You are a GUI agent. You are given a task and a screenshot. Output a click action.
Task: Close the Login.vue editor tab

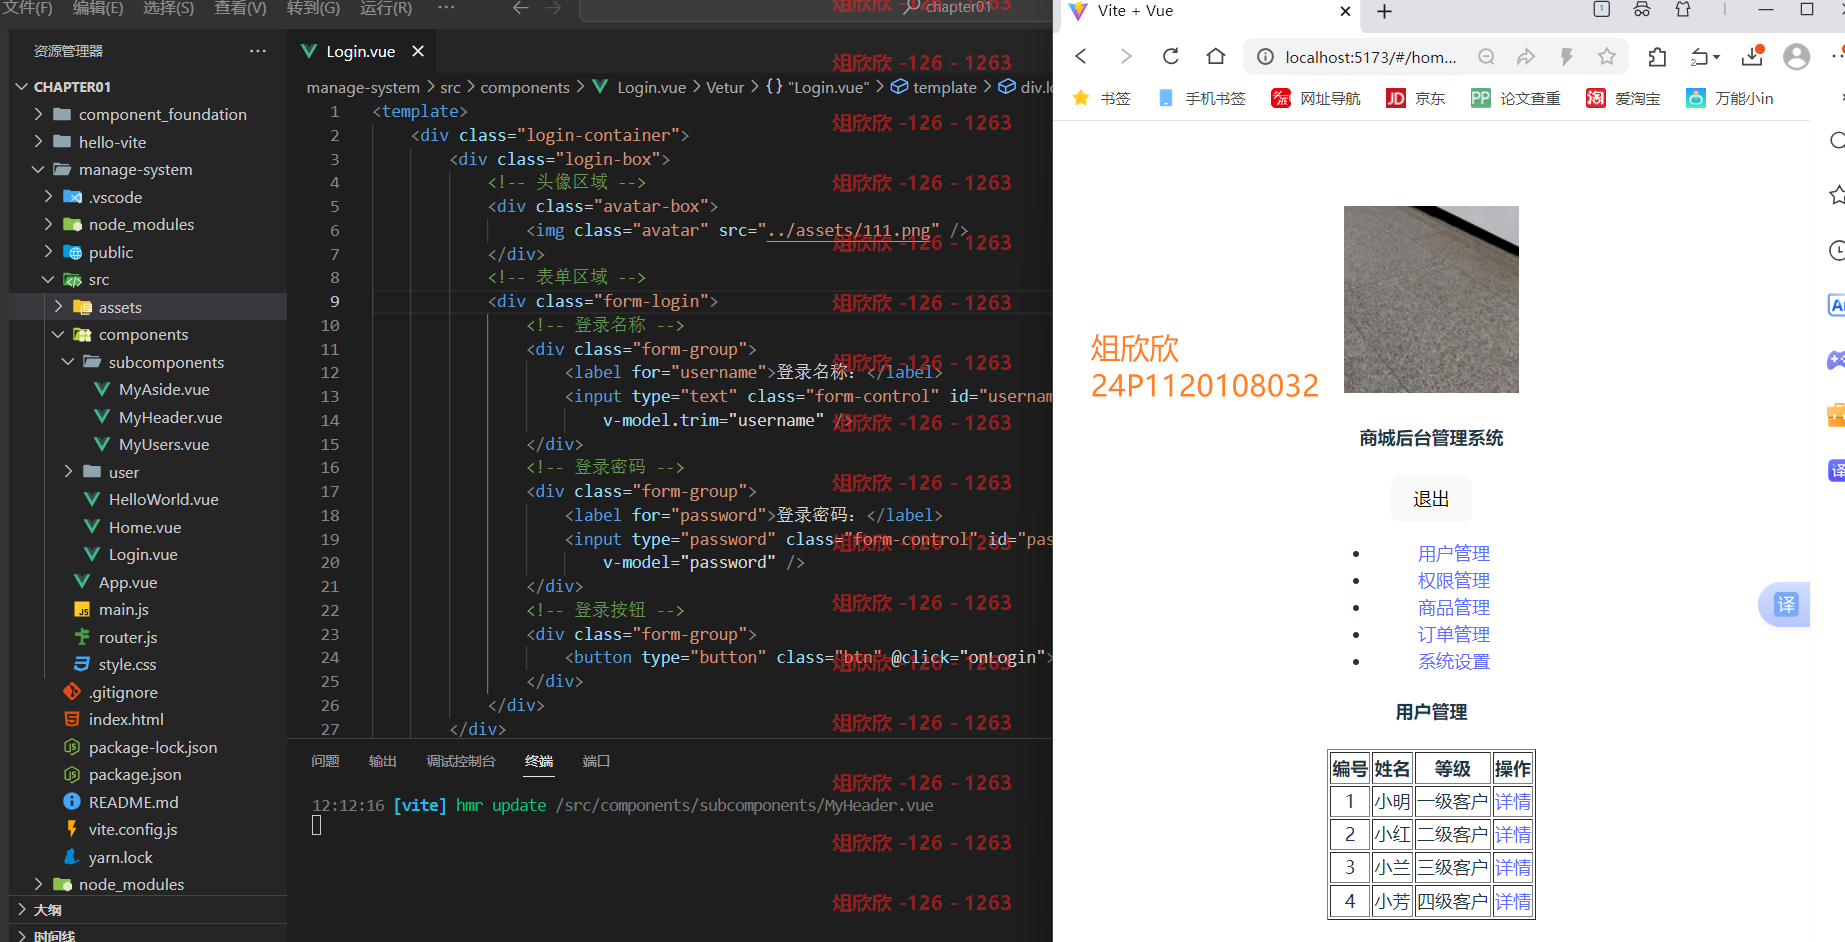418,51
